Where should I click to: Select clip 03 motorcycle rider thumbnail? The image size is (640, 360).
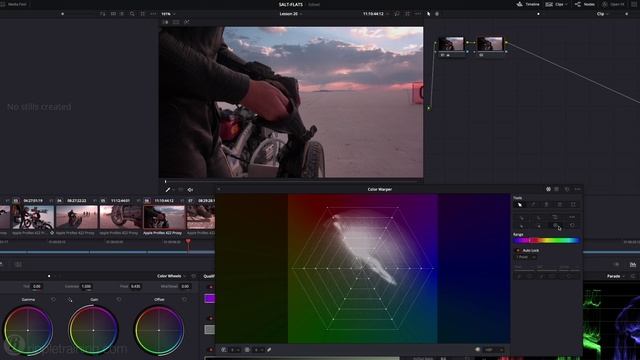(x=32, y=217)
